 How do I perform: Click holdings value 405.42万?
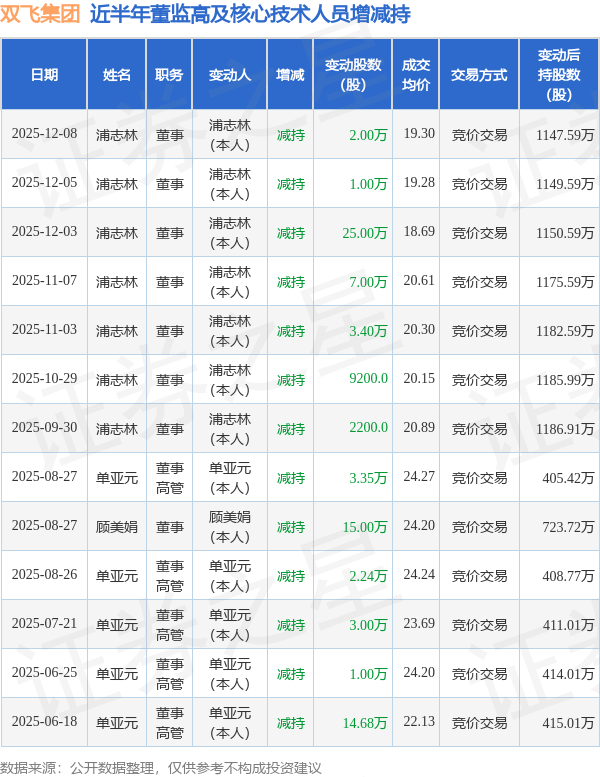(x=568, y=478)
